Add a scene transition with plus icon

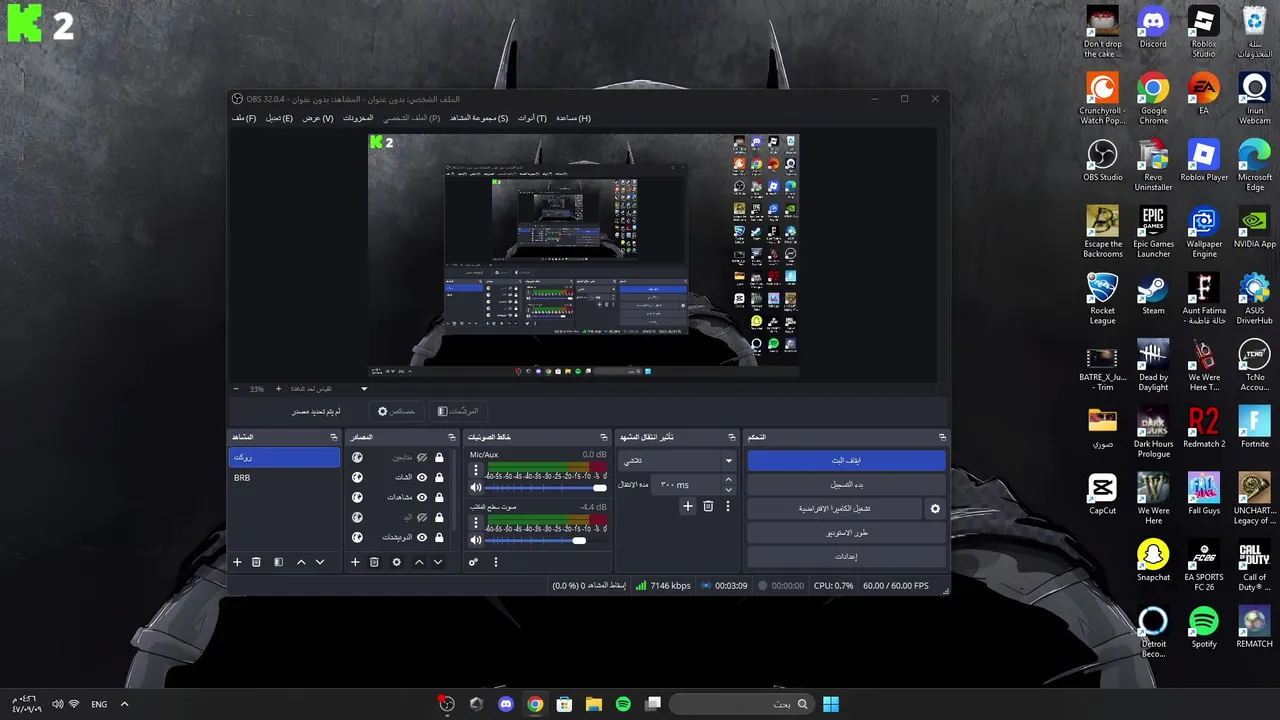(688, 506)
